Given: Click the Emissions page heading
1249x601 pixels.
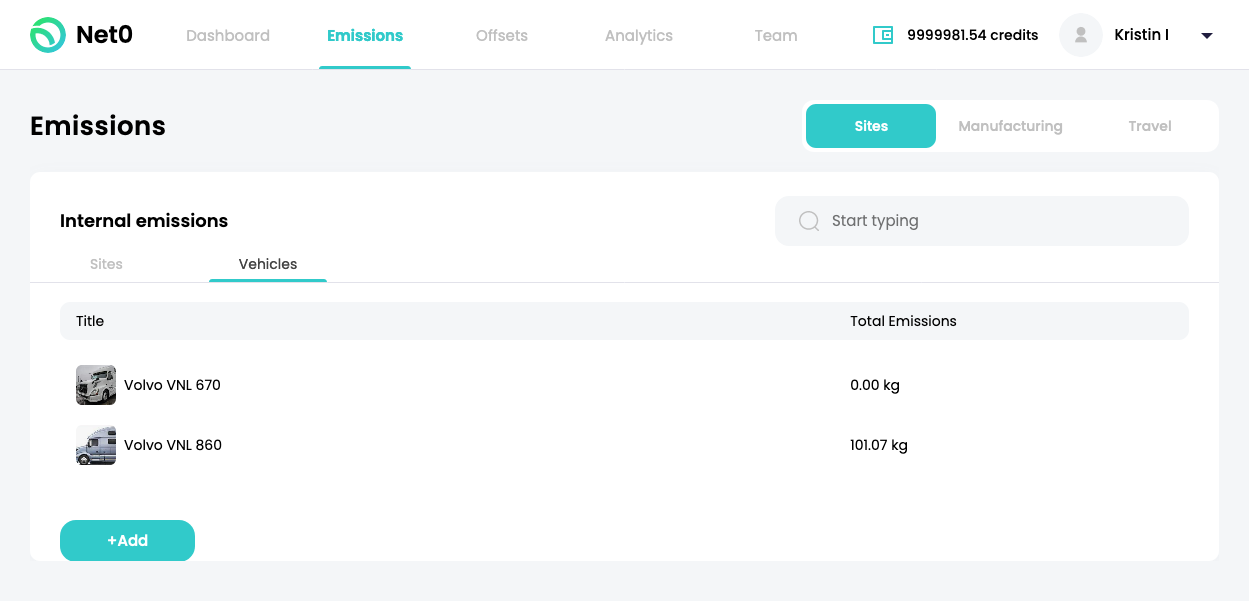Looking at the screenshot, I should click(x=98, y=126).
